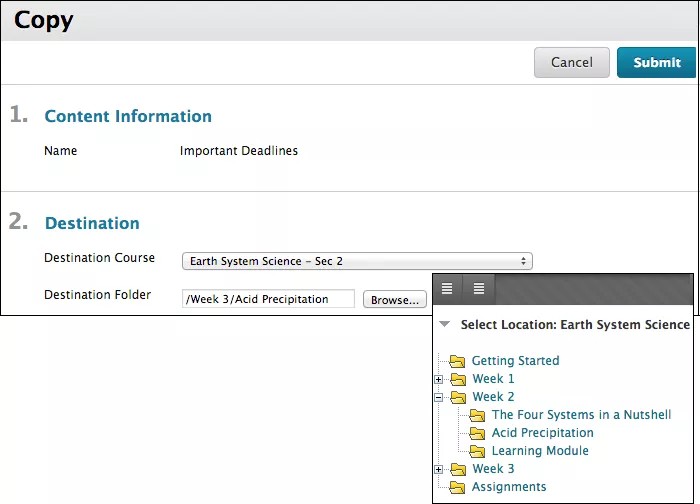Screen dimensions: 700x504
Task: Collapse the Week 2 folder with minus sign
Action: 438,398
